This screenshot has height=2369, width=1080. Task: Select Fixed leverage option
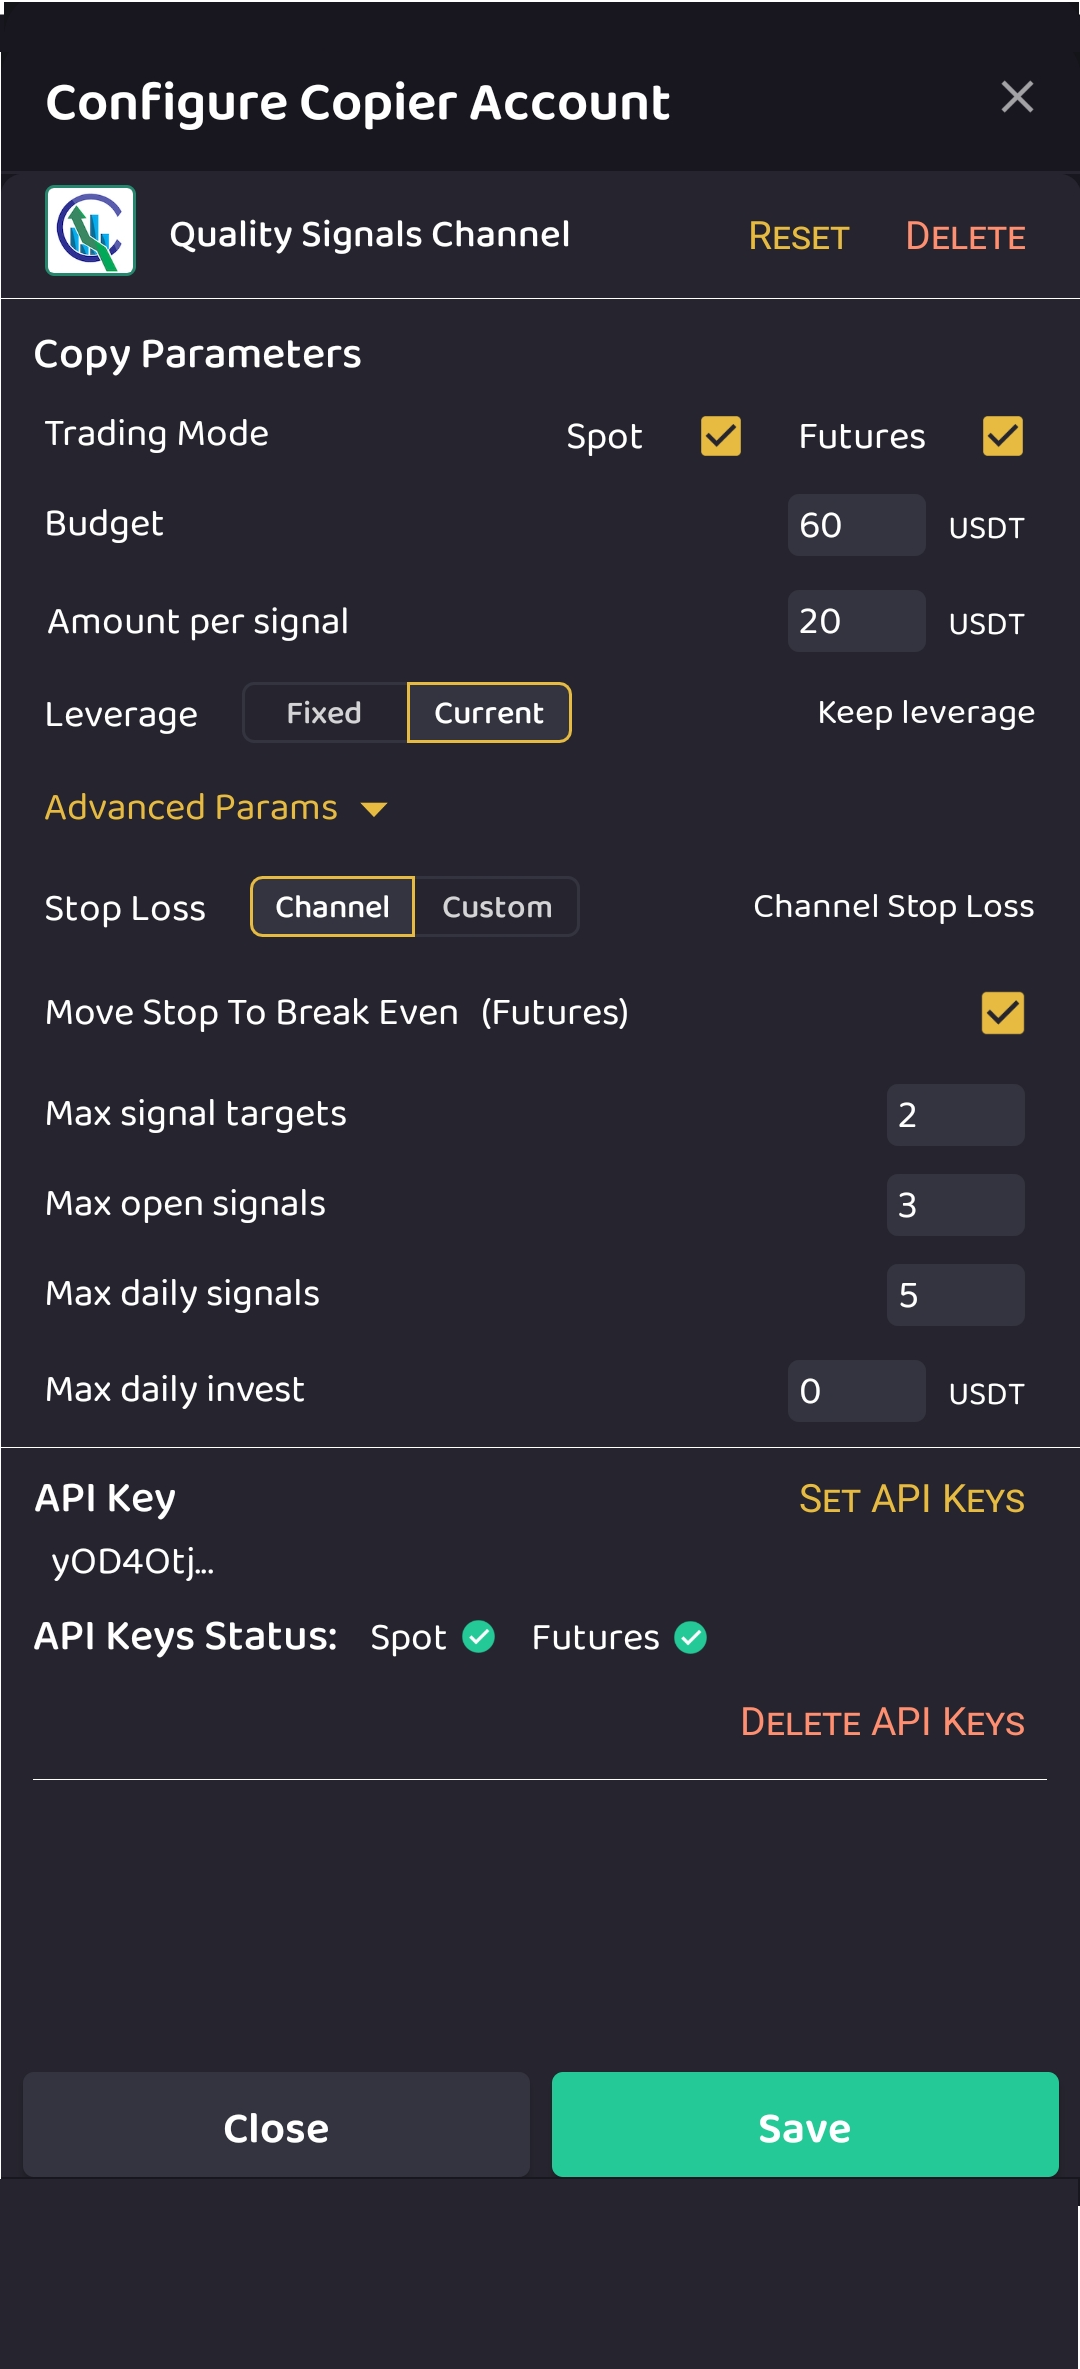pyautogui.click(x=324, y=713)
